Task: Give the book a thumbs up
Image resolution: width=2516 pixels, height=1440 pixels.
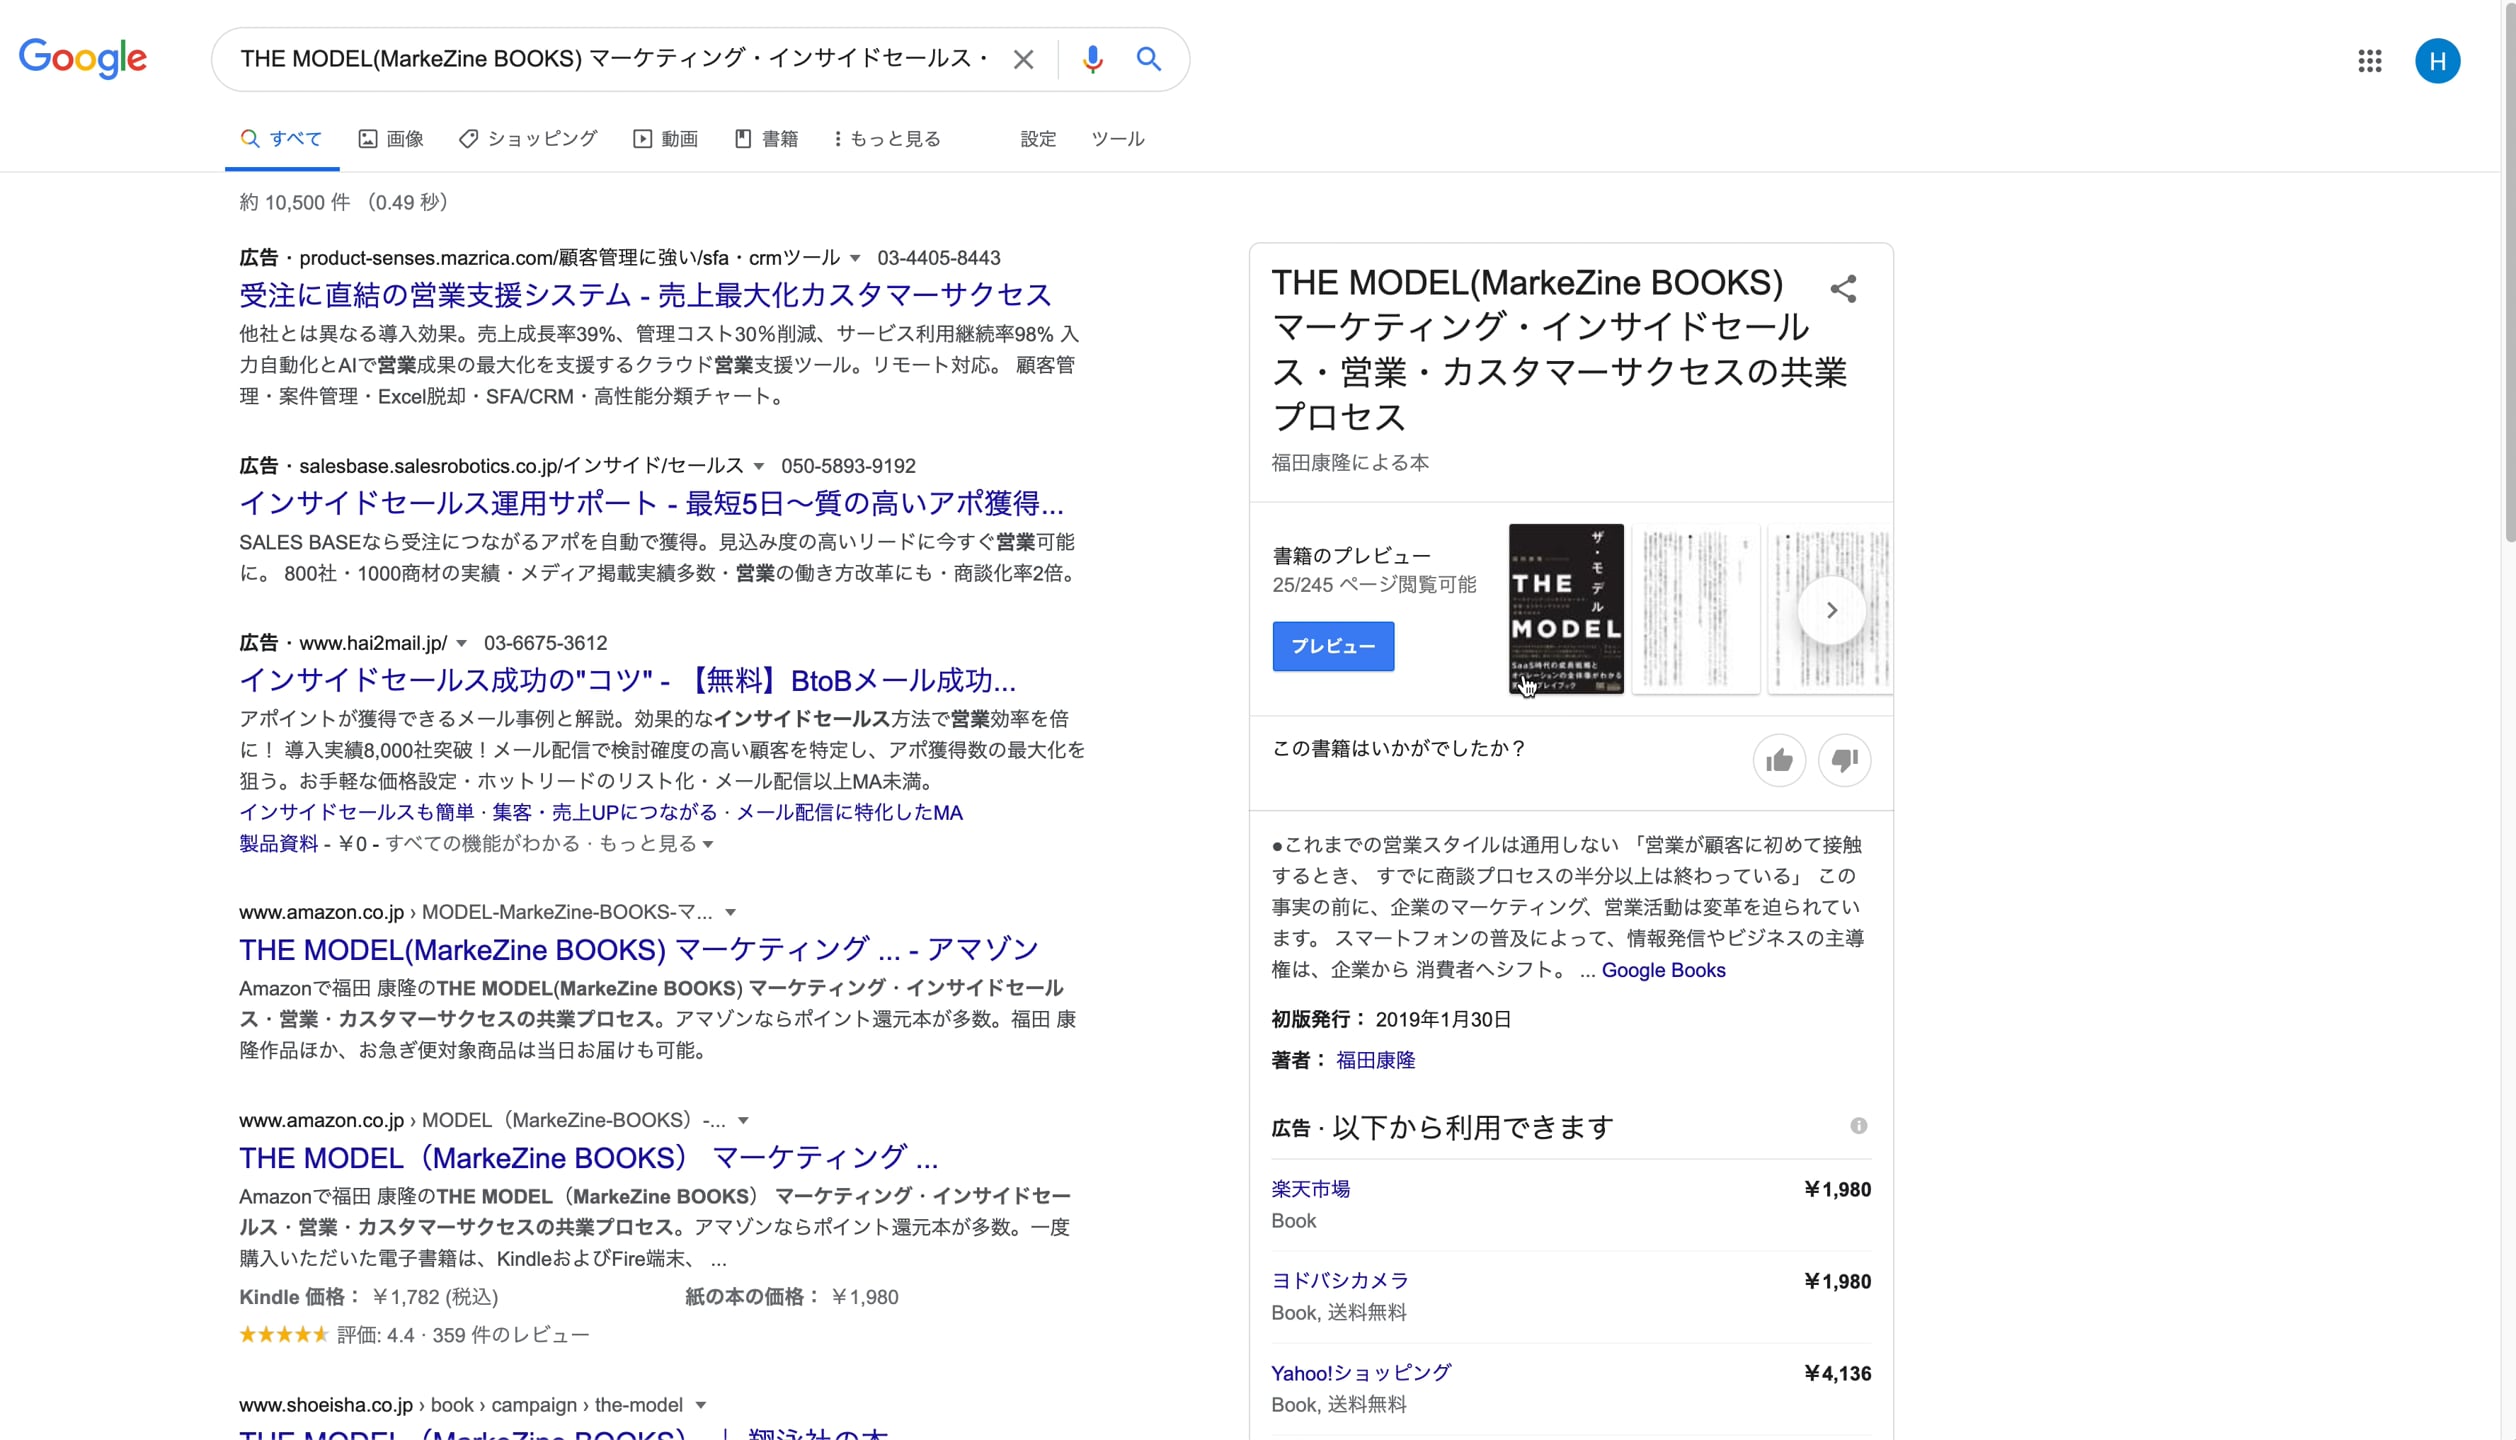Action: [x=1779, y=760]
